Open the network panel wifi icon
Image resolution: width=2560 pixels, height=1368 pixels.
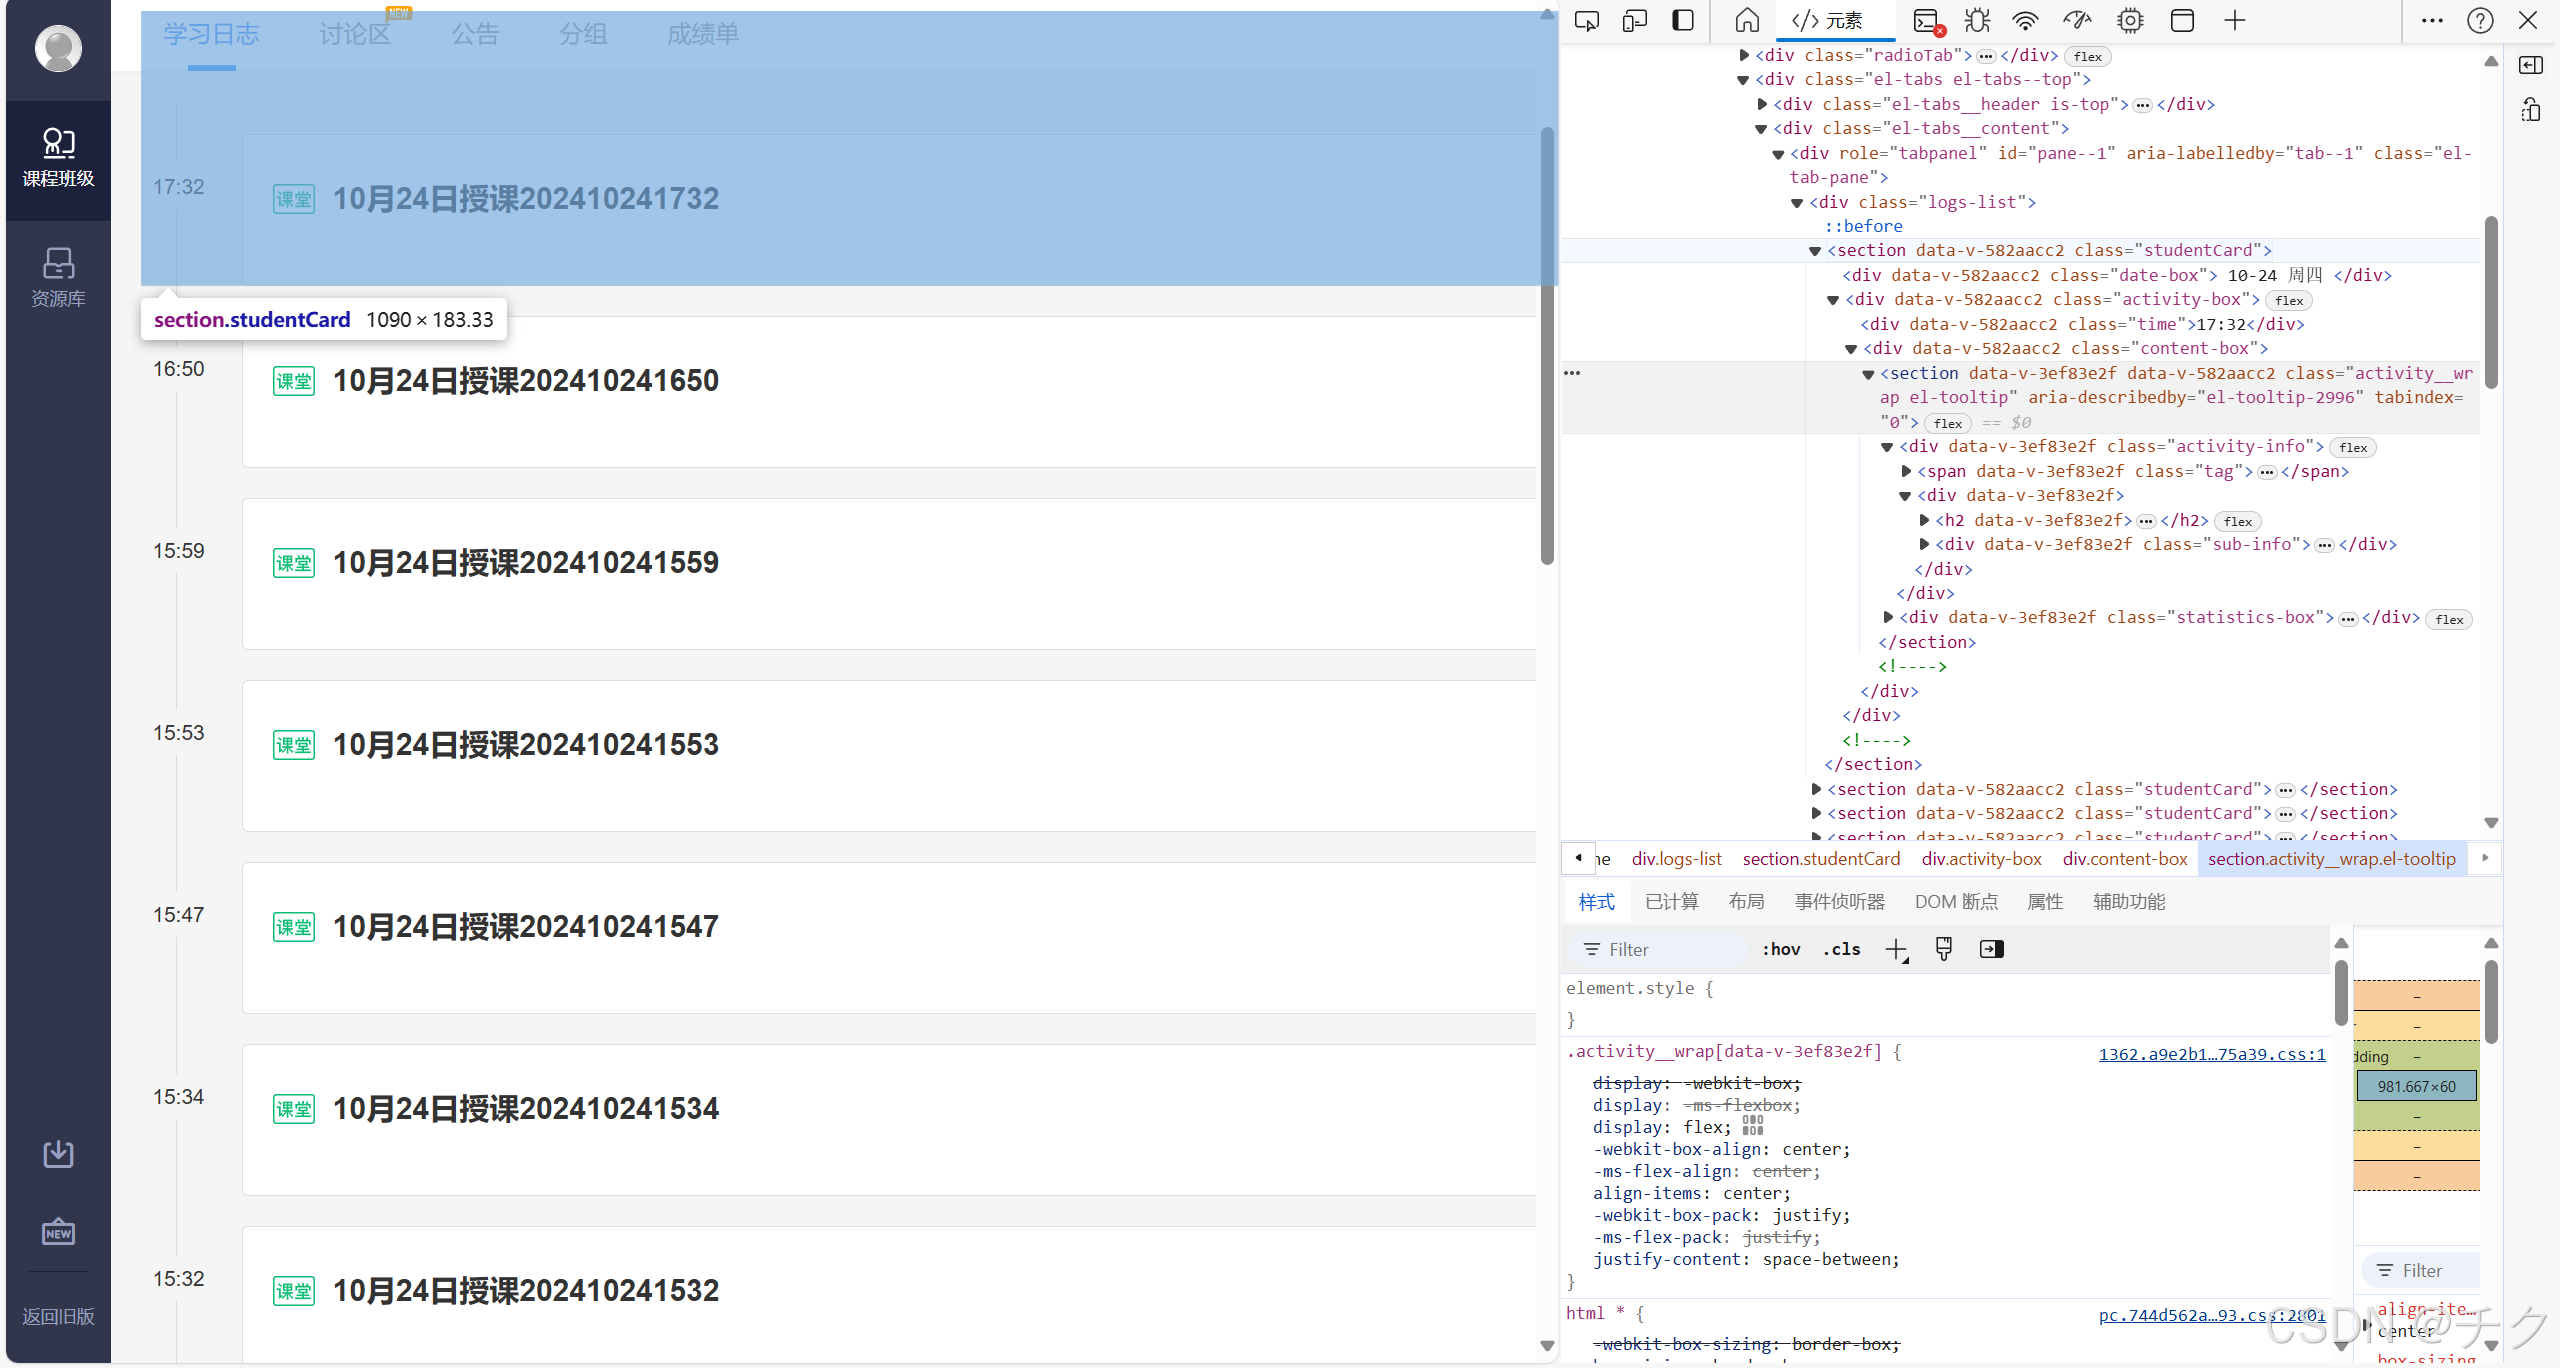(2025, 21)
